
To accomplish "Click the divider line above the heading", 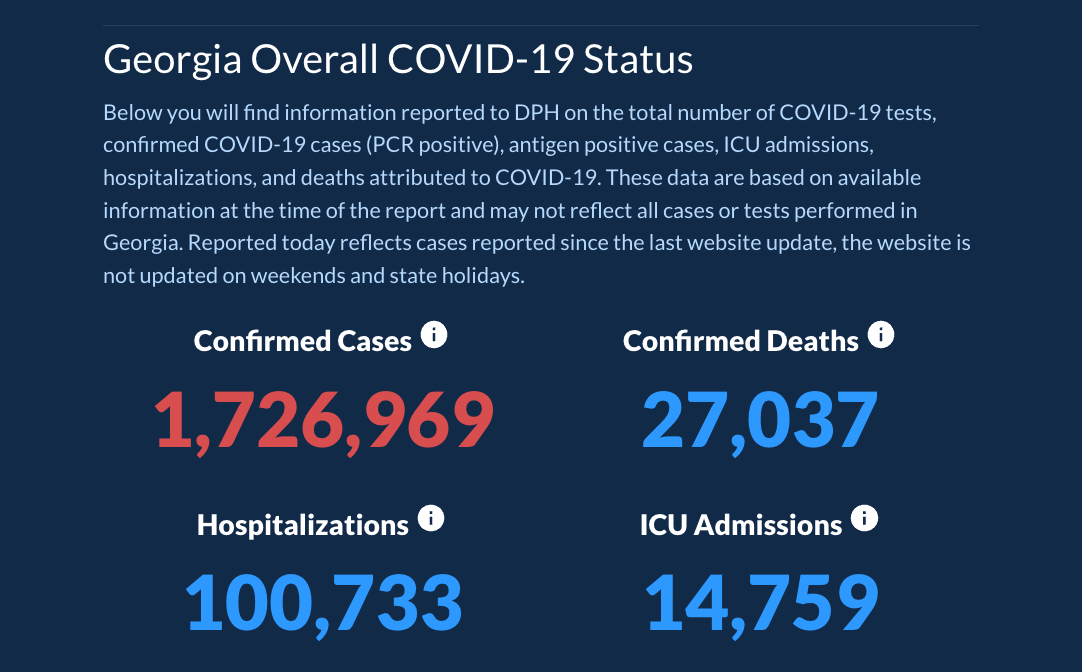I will point(541,25).
